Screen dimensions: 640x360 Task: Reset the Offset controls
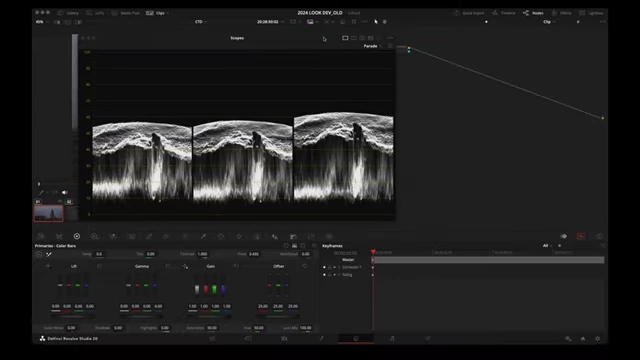(x=304, y=266)
